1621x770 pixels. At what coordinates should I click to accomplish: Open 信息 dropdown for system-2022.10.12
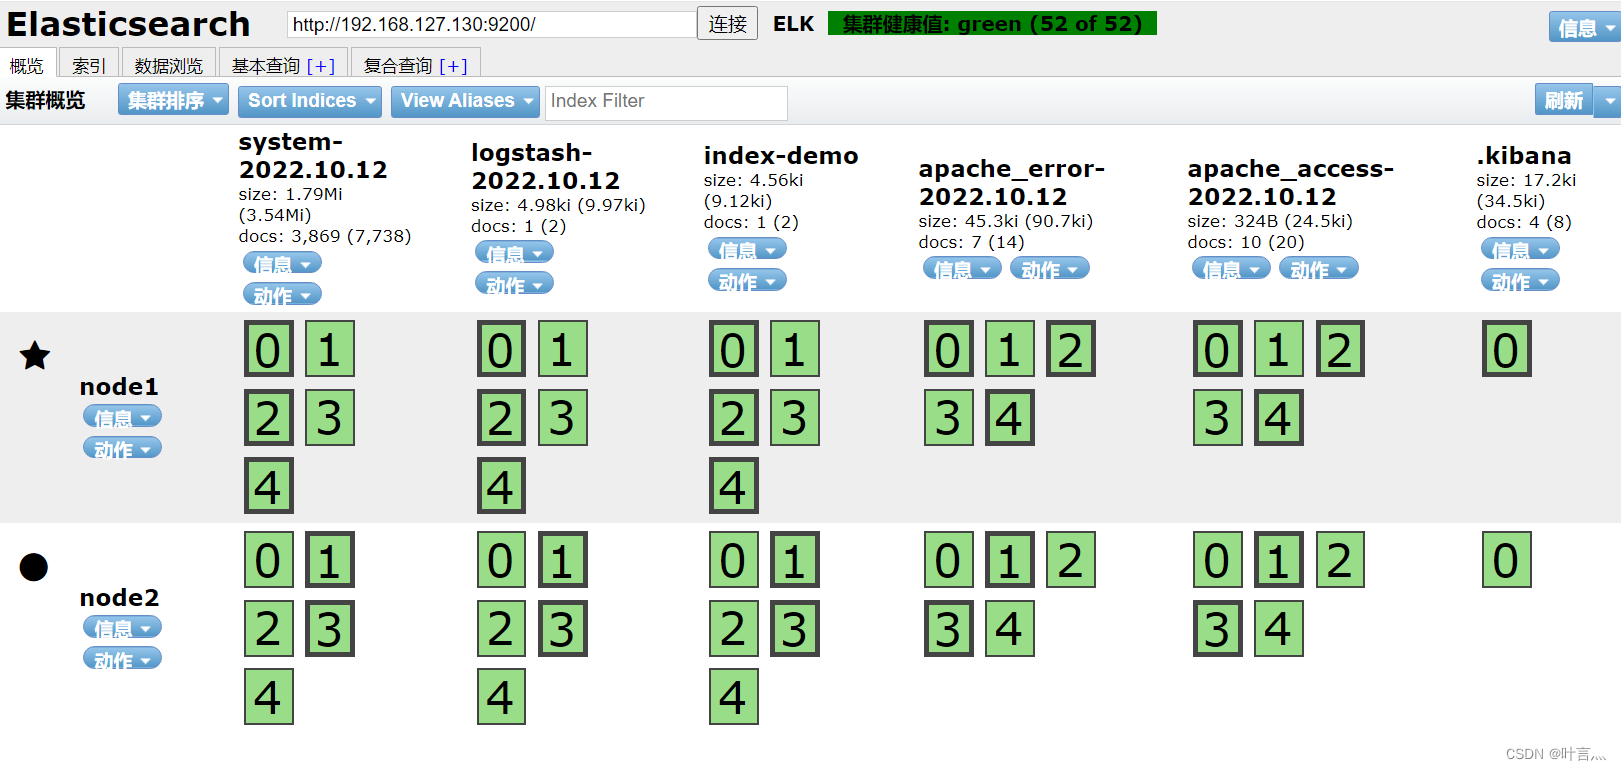tap(282, 263)
